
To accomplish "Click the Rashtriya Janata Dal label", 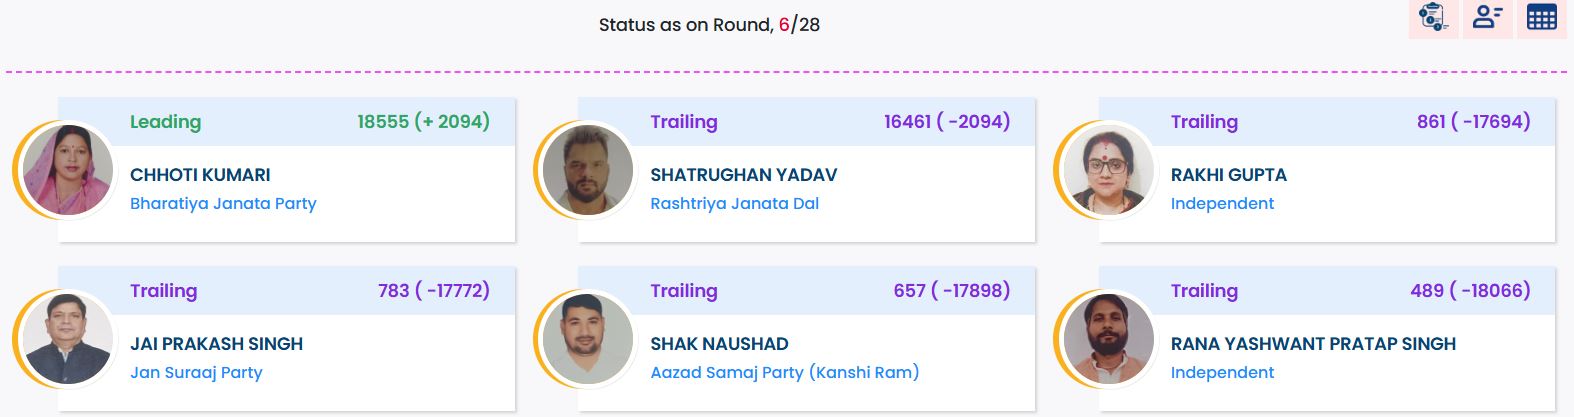I will [734, 203].
